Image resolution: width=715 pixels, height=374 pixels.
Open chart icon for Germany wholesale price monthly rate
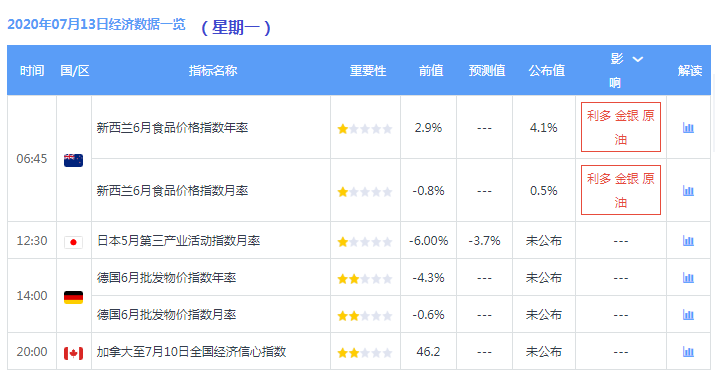click(688, 314)
